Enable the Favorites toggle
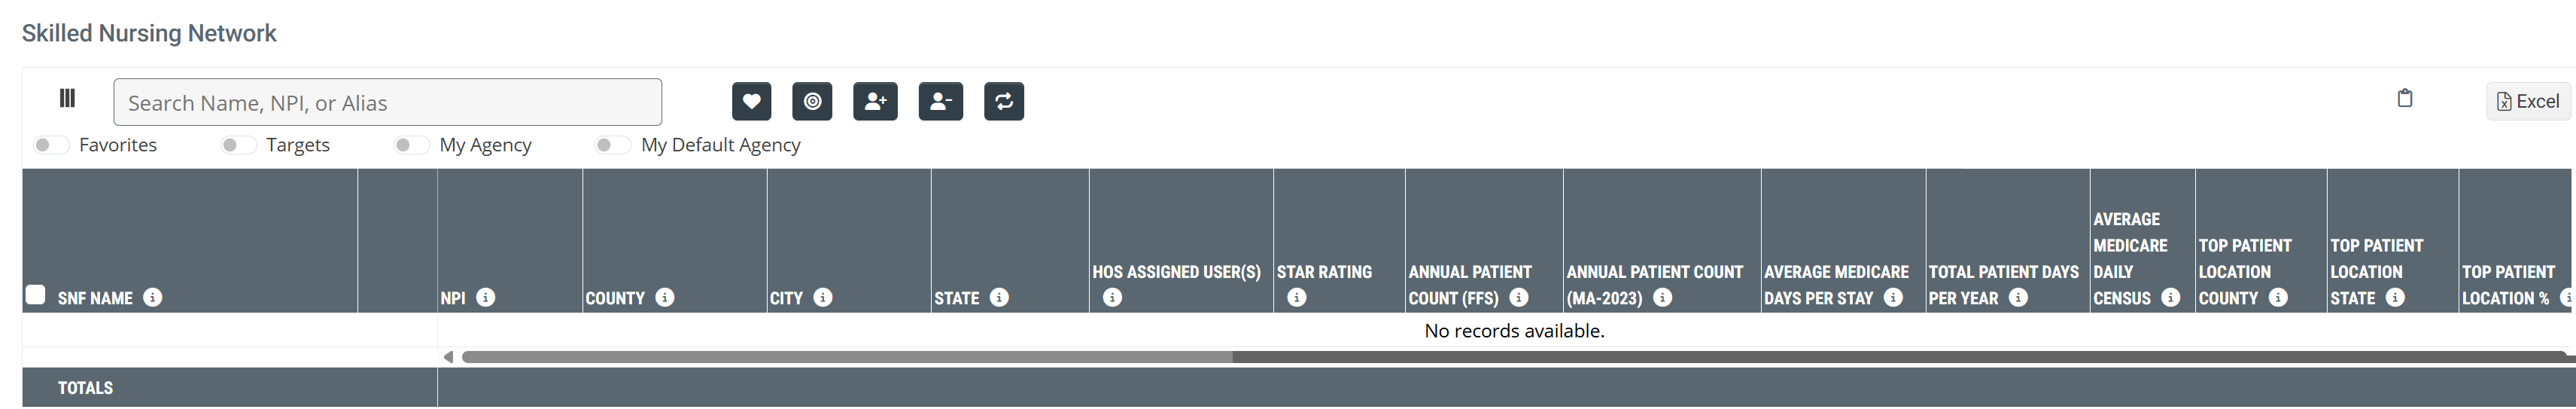Image resolution: width=2576 pixels, height=409 pixels. tap(51, 145)
